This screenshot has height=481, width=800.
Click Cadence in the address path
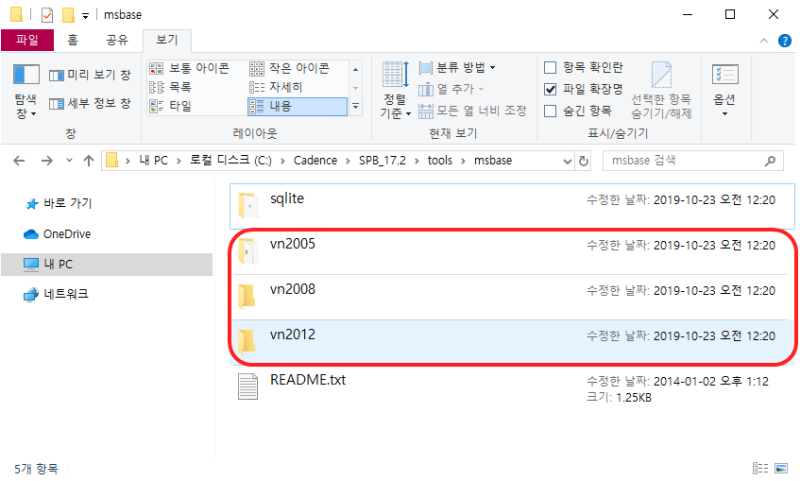[315, 161]
